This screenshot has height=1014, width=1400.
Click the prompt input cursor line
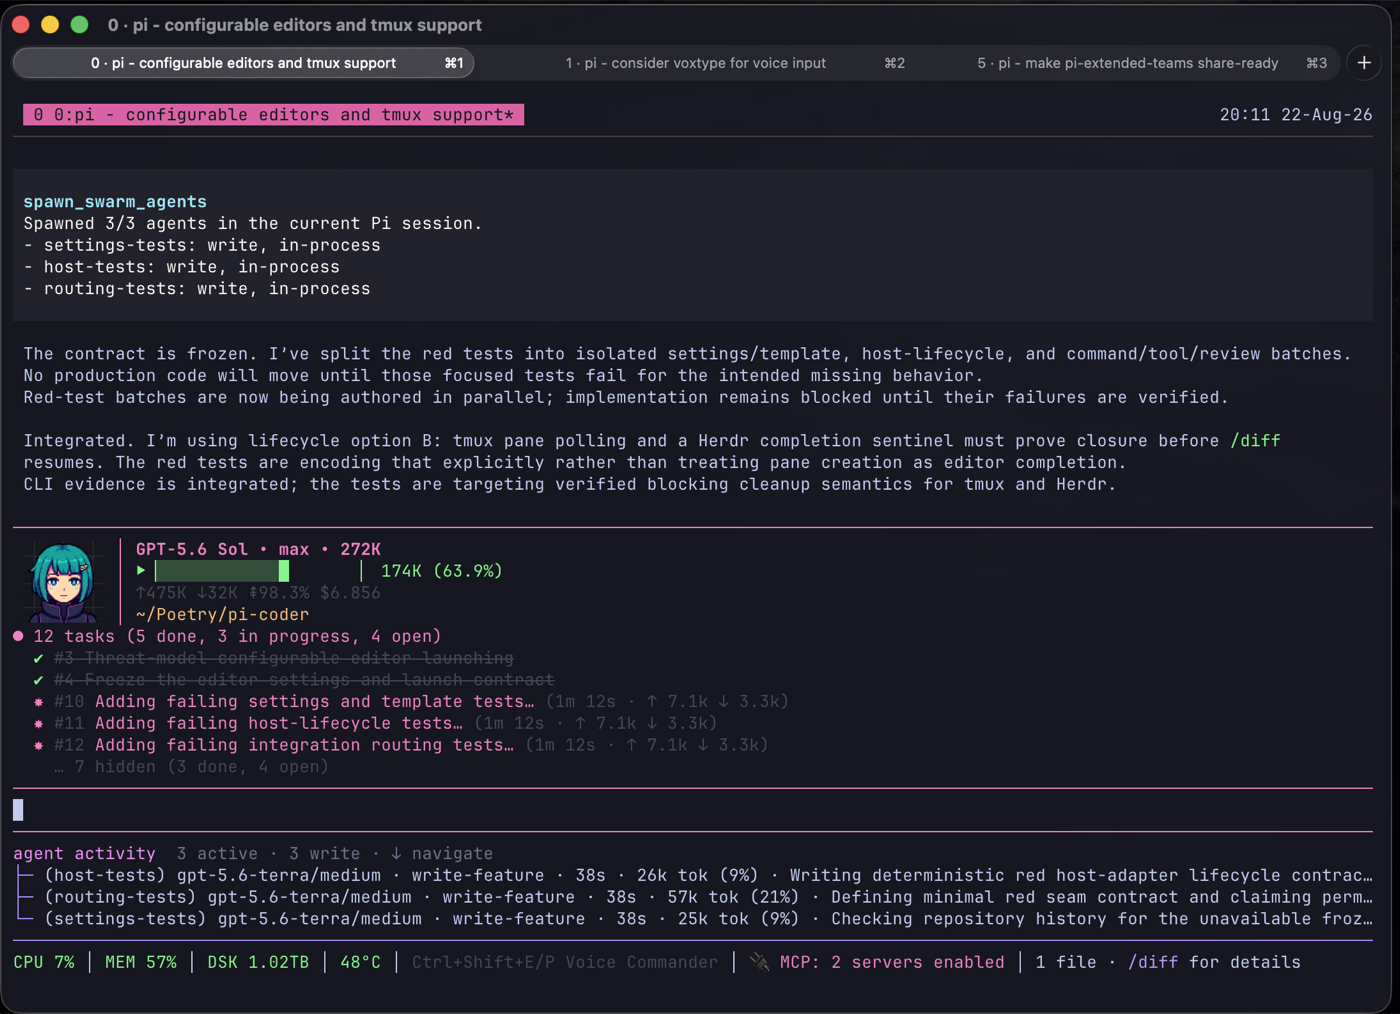point(693,810)
